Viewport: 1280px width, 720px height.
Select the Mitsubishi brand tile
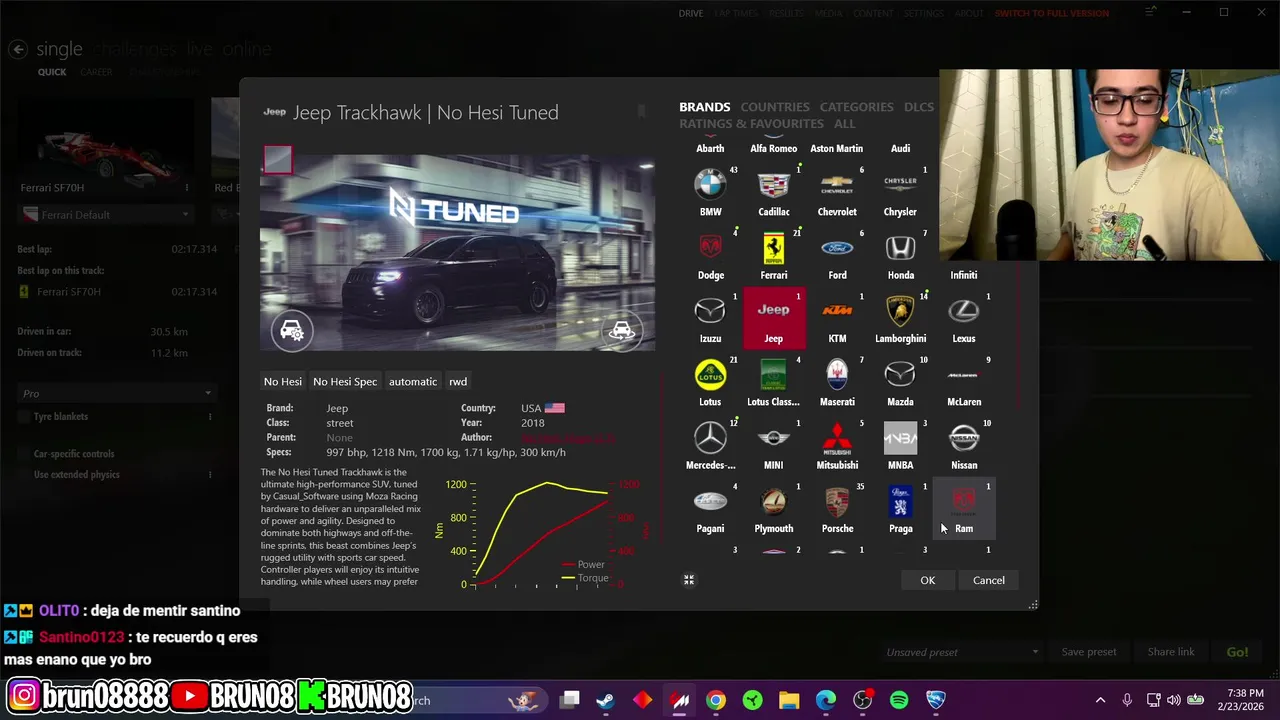pos(837,444)
